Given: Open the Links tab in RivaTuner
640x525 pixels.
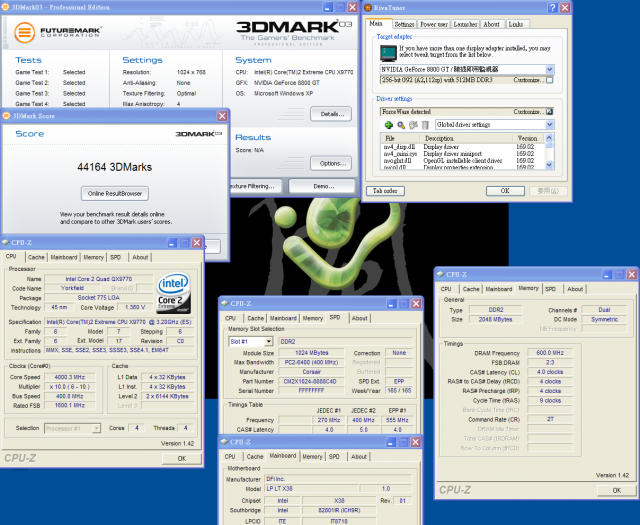Looking at the screenshot, I should [x=516, y=24].
